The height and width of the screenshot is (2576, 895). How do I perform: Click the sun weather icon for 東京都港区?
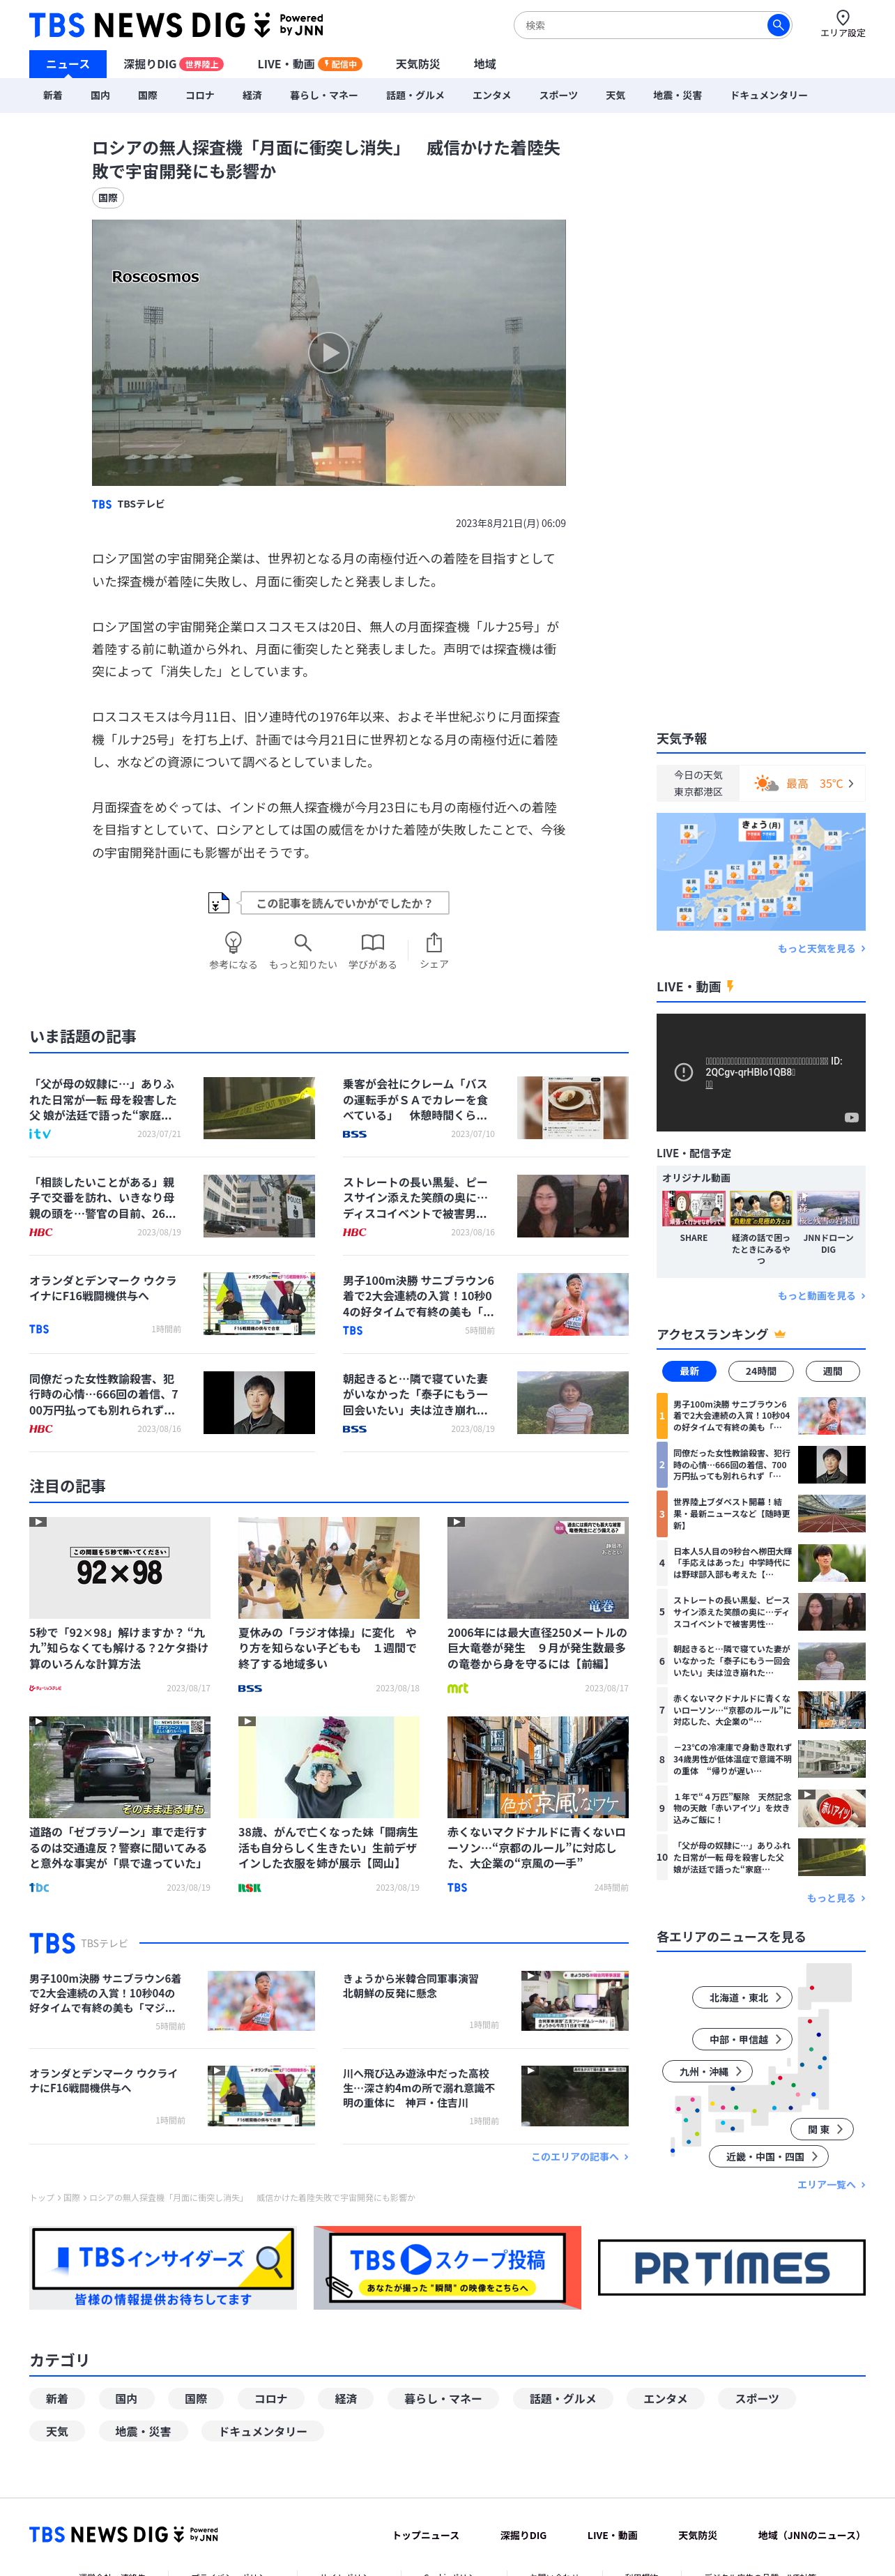pos(766,784)
